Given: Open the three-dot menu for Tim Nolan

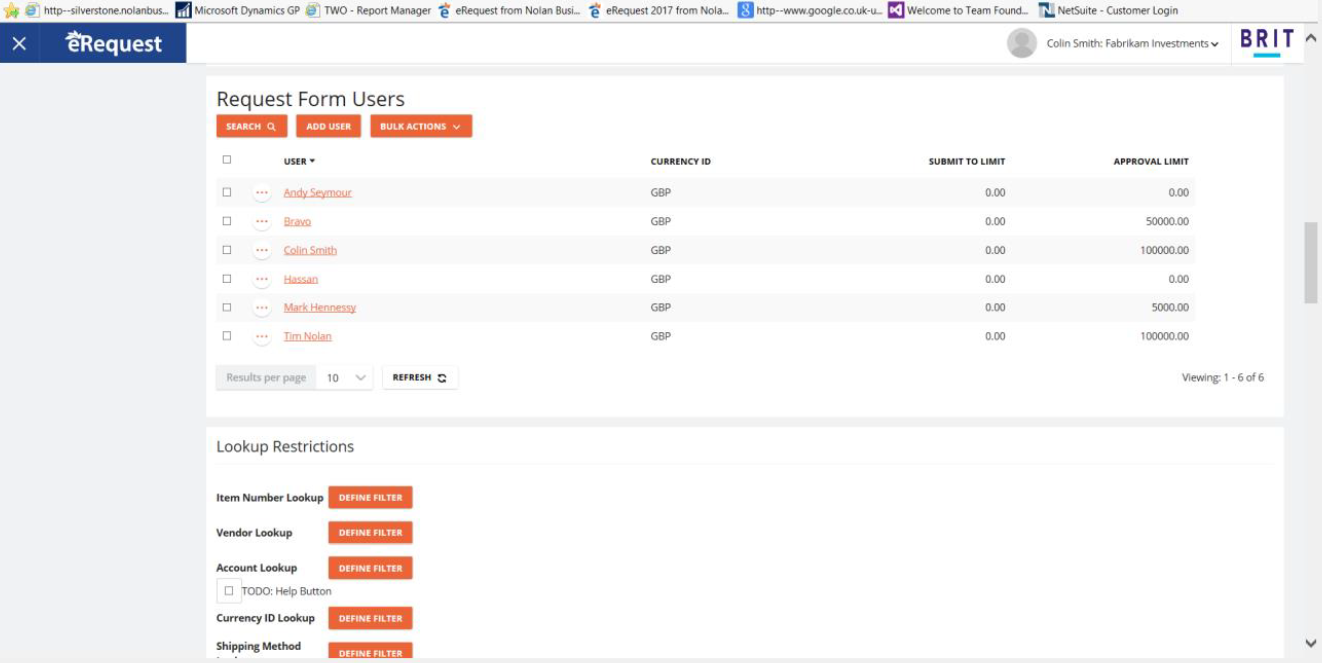Looking at the screenshot, I should (x=262, y=337).
